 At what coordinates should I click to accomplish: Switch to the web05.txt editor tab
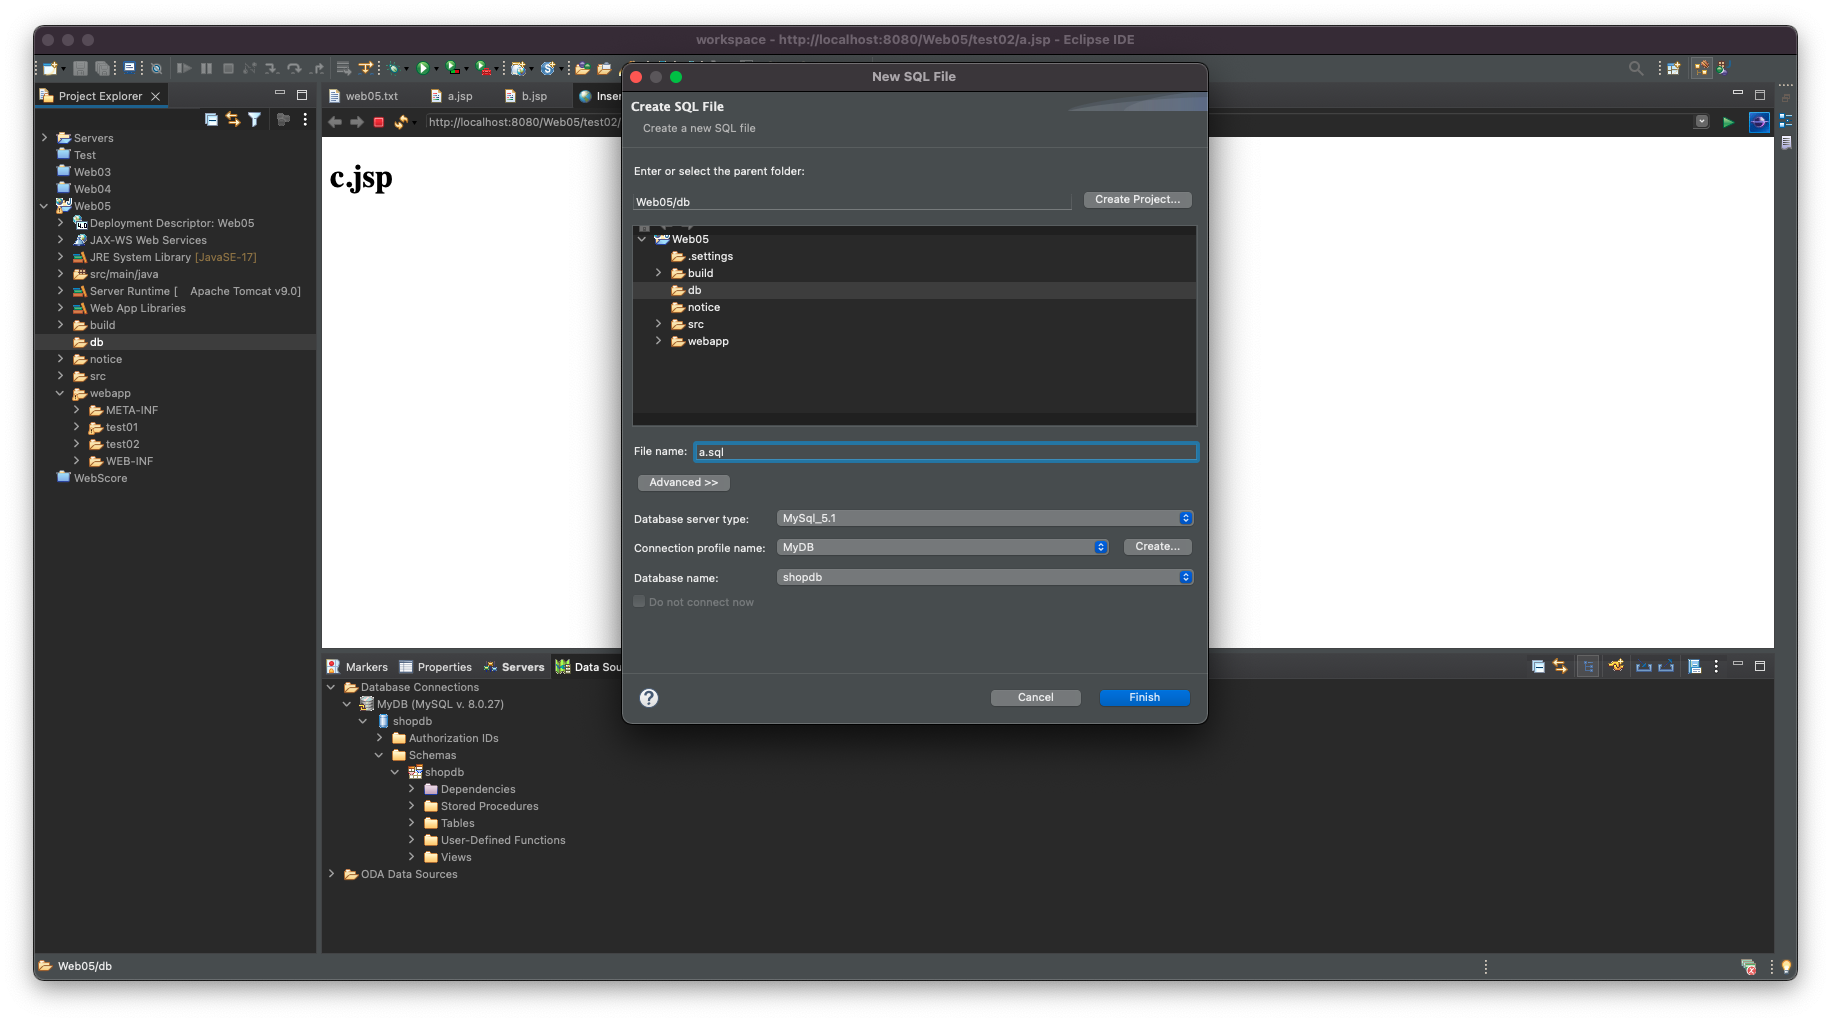(x=363, y=96)
